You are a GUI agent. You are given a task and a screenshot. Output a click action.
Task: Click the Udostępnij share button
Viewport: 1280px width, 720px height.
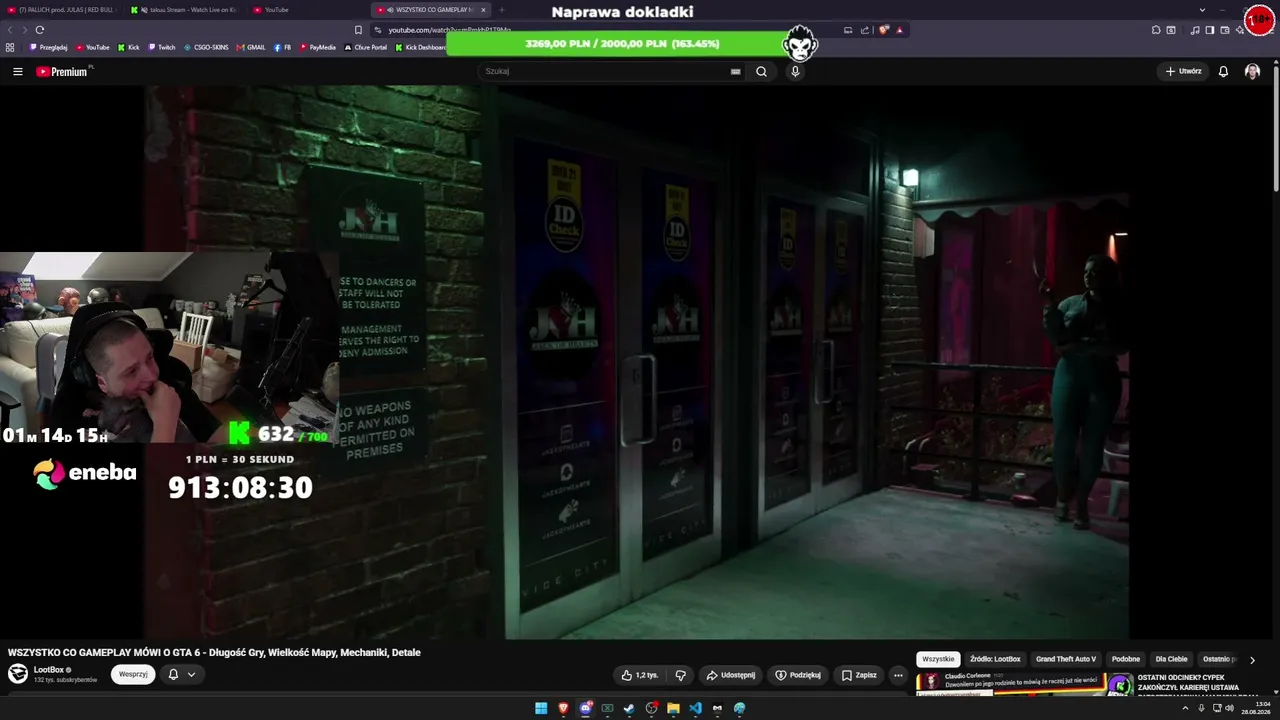click(x=731, y=675)
